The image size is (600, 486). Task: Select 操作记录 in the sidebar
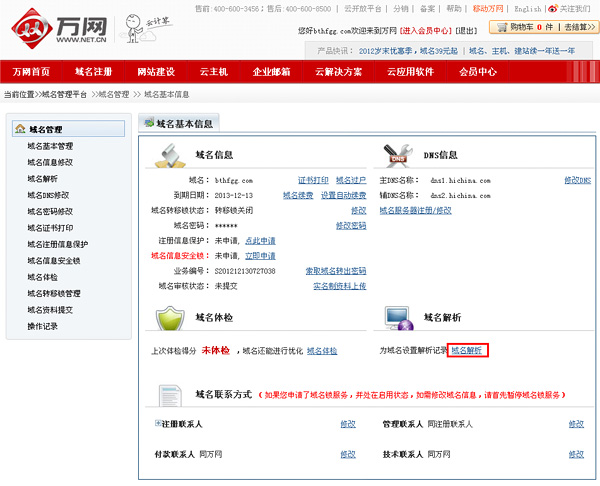pyautogui.click(x=42, y=326)
